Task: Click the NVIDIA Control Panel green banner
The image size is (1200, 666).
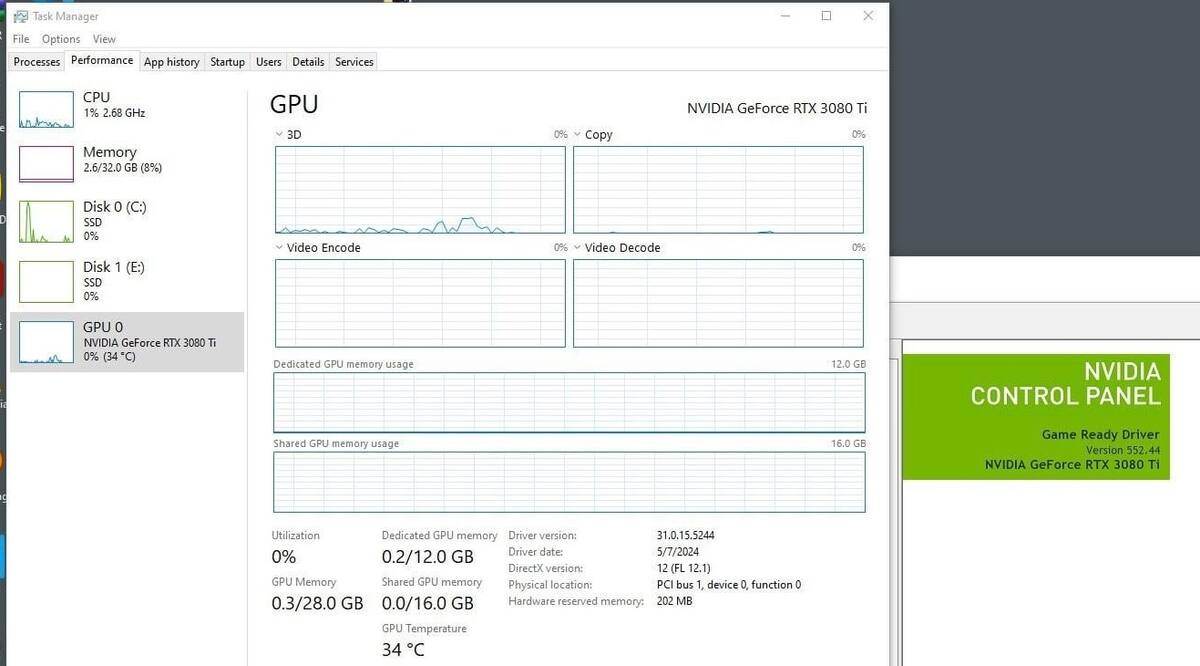Action: [1036, 417]
